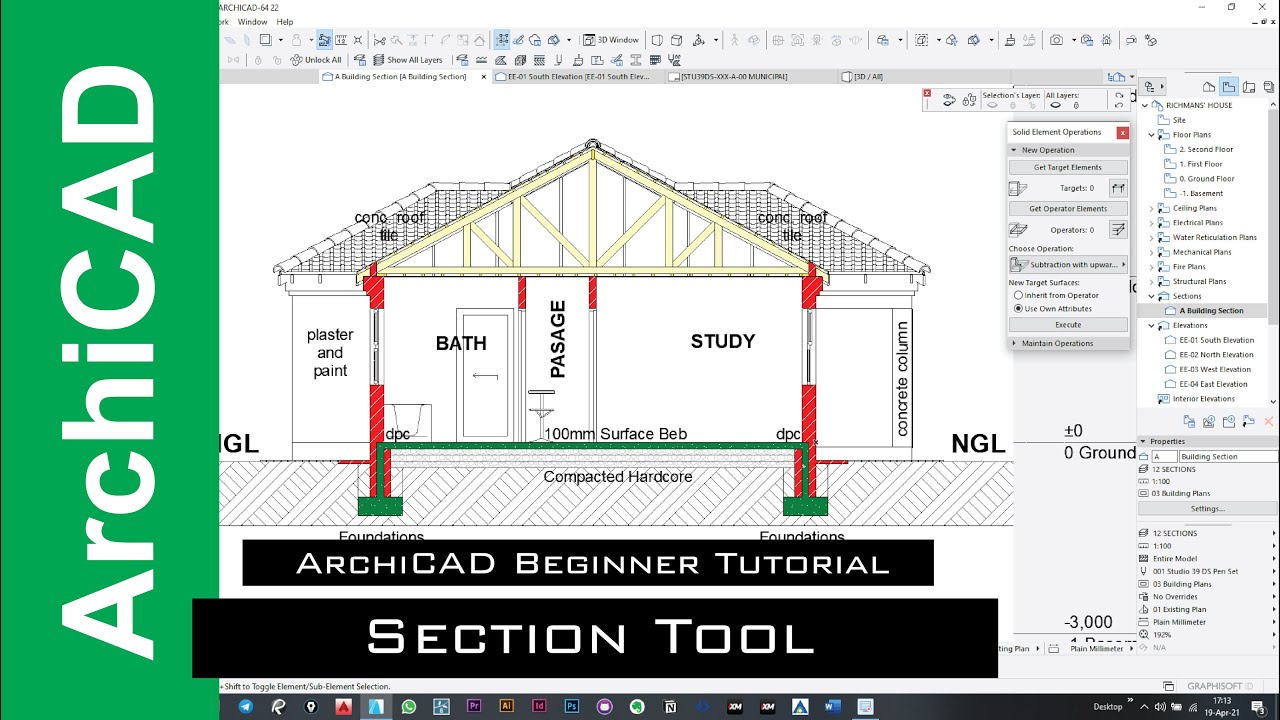This screenshot has height=720, width=1280.
Task: Click the red delete X icon in Navigator
Action: (x=1269, y=422)
